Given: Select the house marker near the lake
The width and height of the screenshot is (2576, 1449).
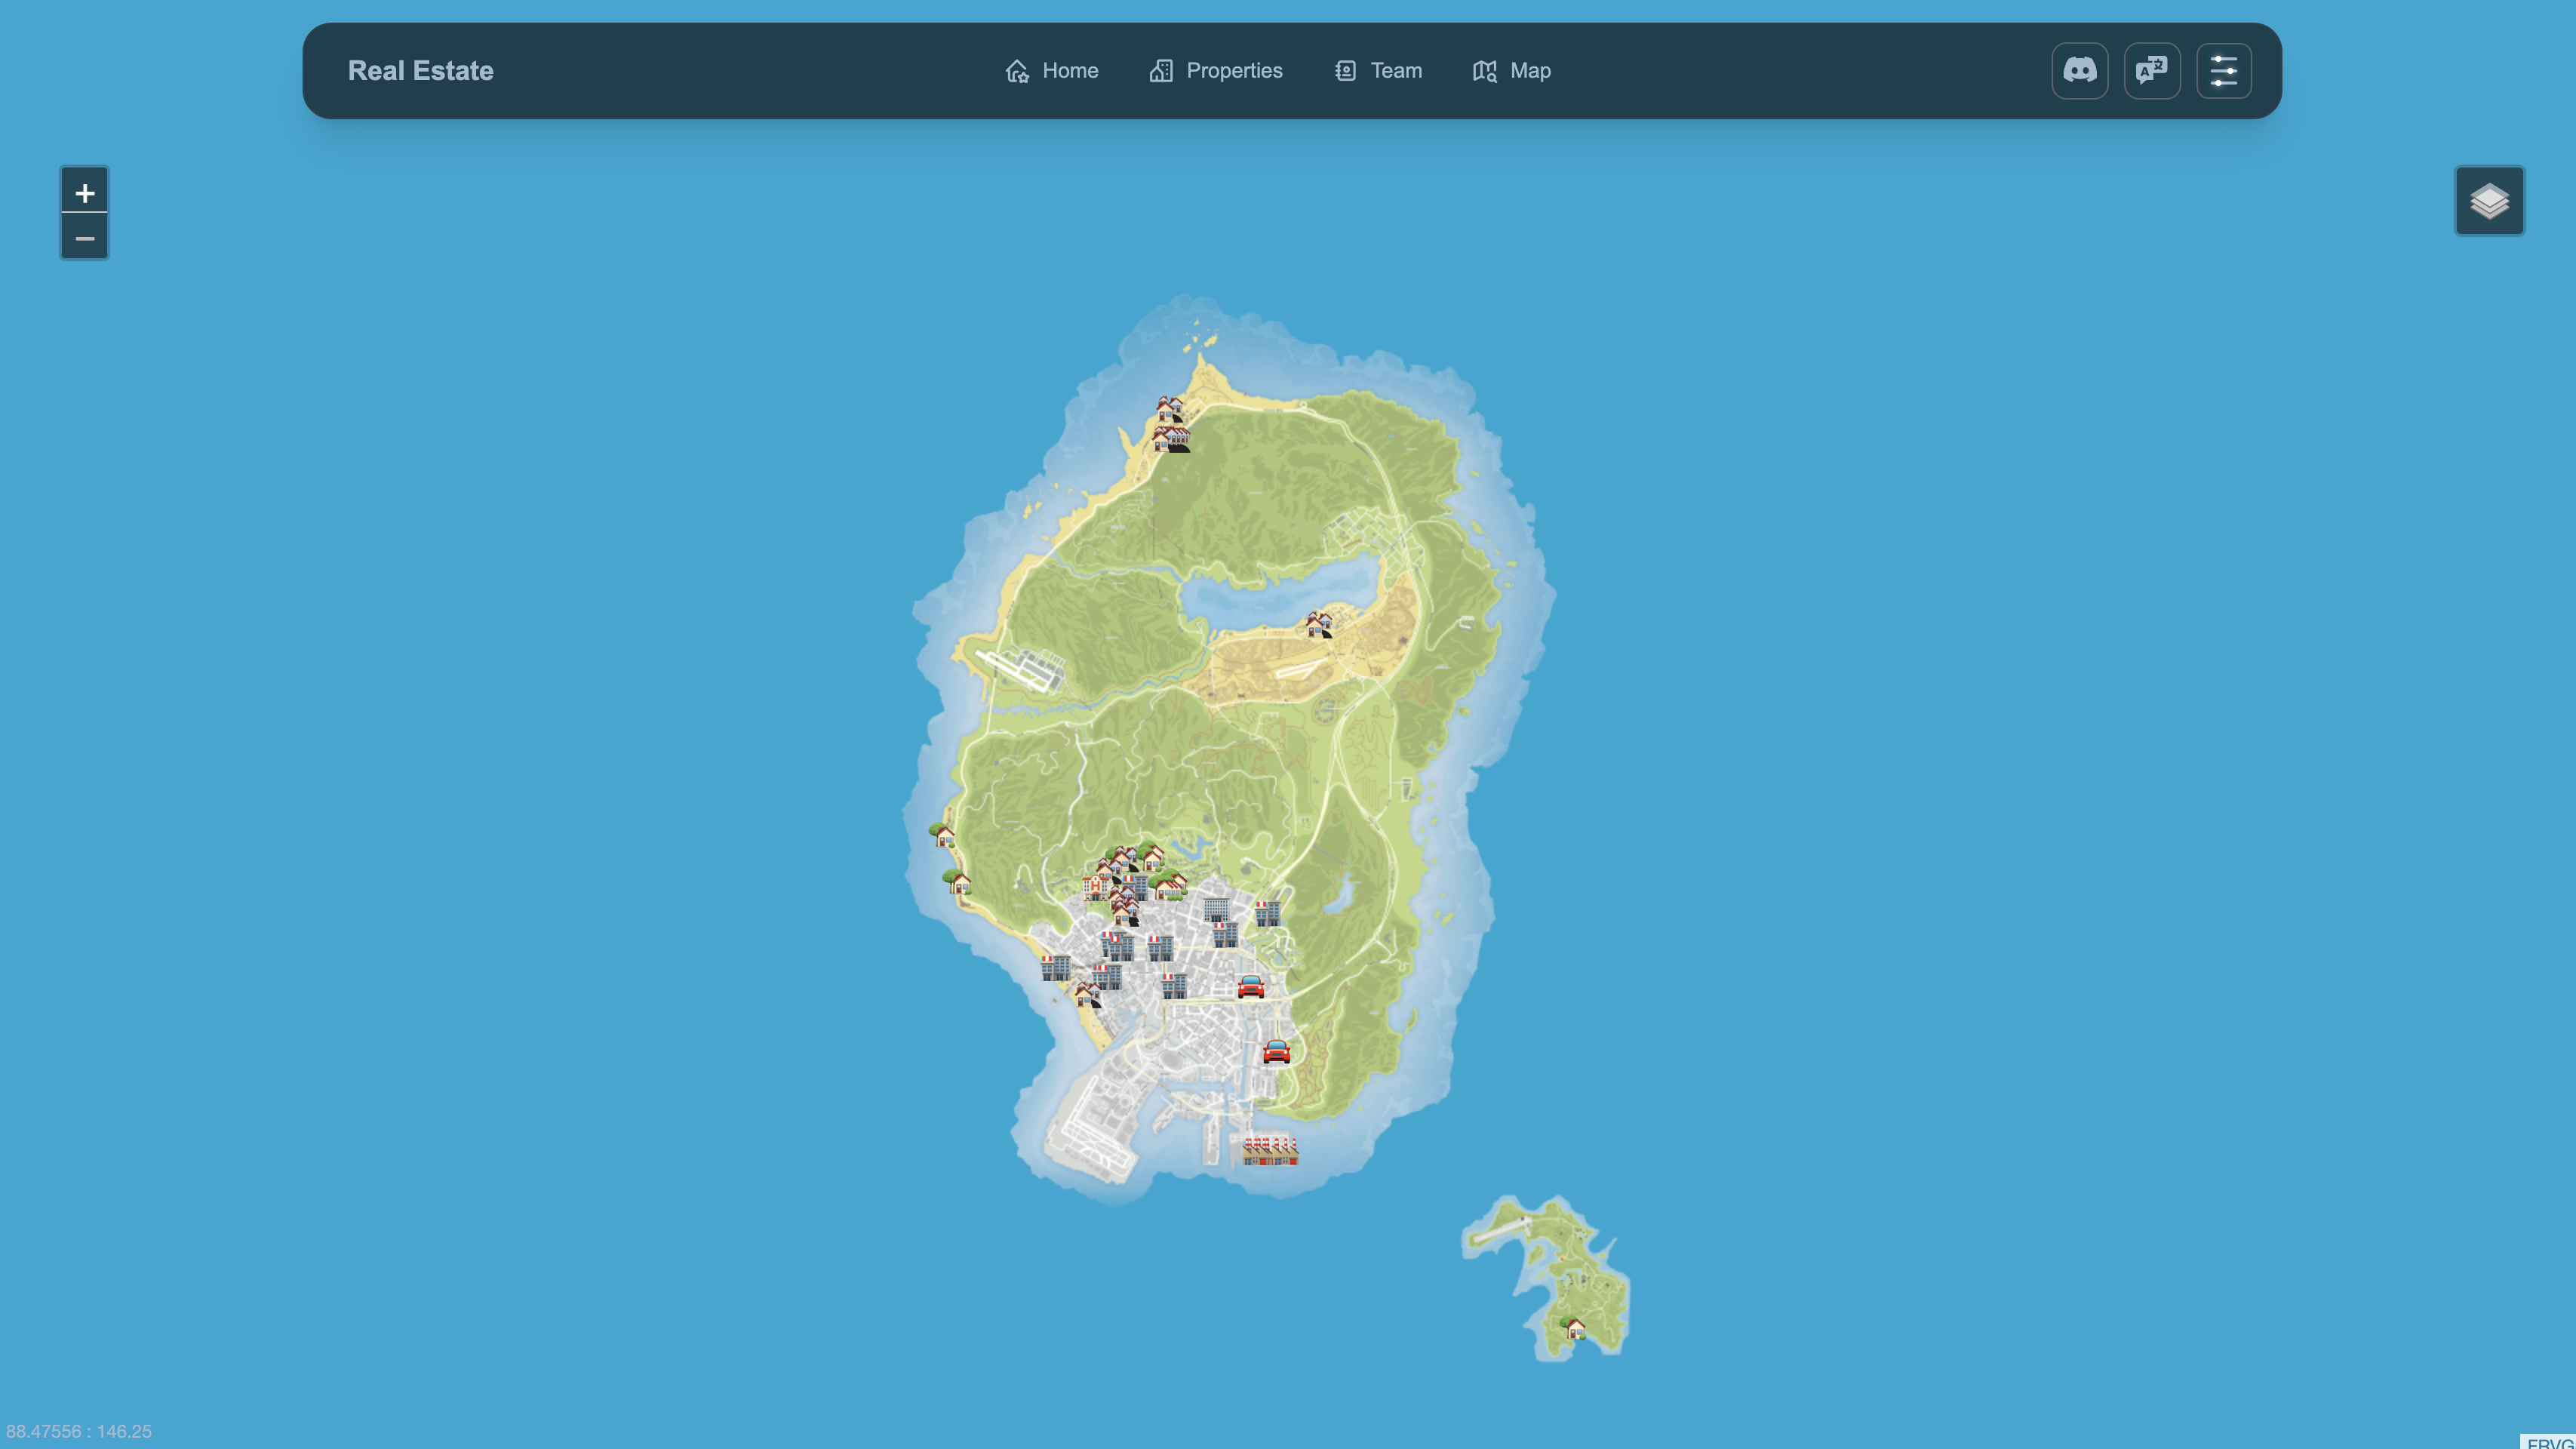Looking at the screenshot, I should (1319, 625).
